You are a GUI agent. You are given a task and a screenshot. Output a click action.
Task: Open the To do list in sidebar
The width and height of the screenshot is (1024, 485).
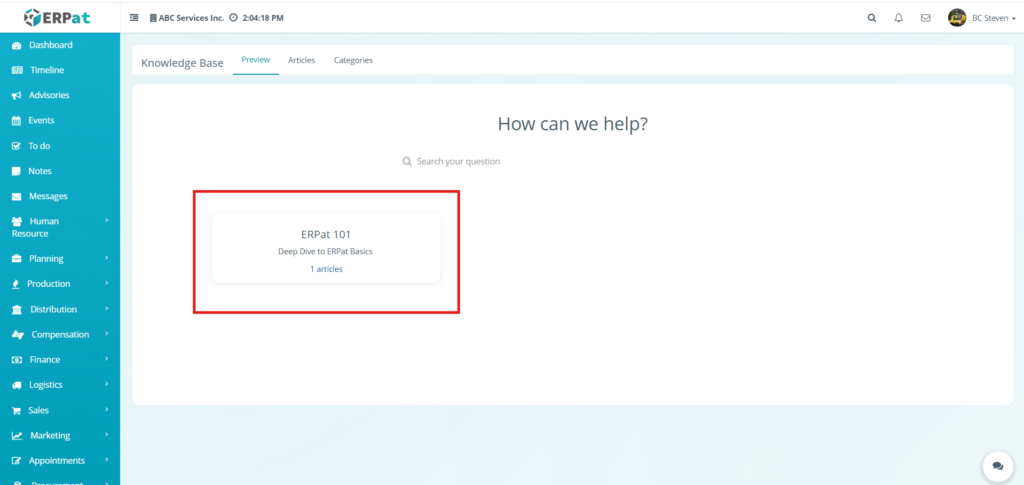39,146
